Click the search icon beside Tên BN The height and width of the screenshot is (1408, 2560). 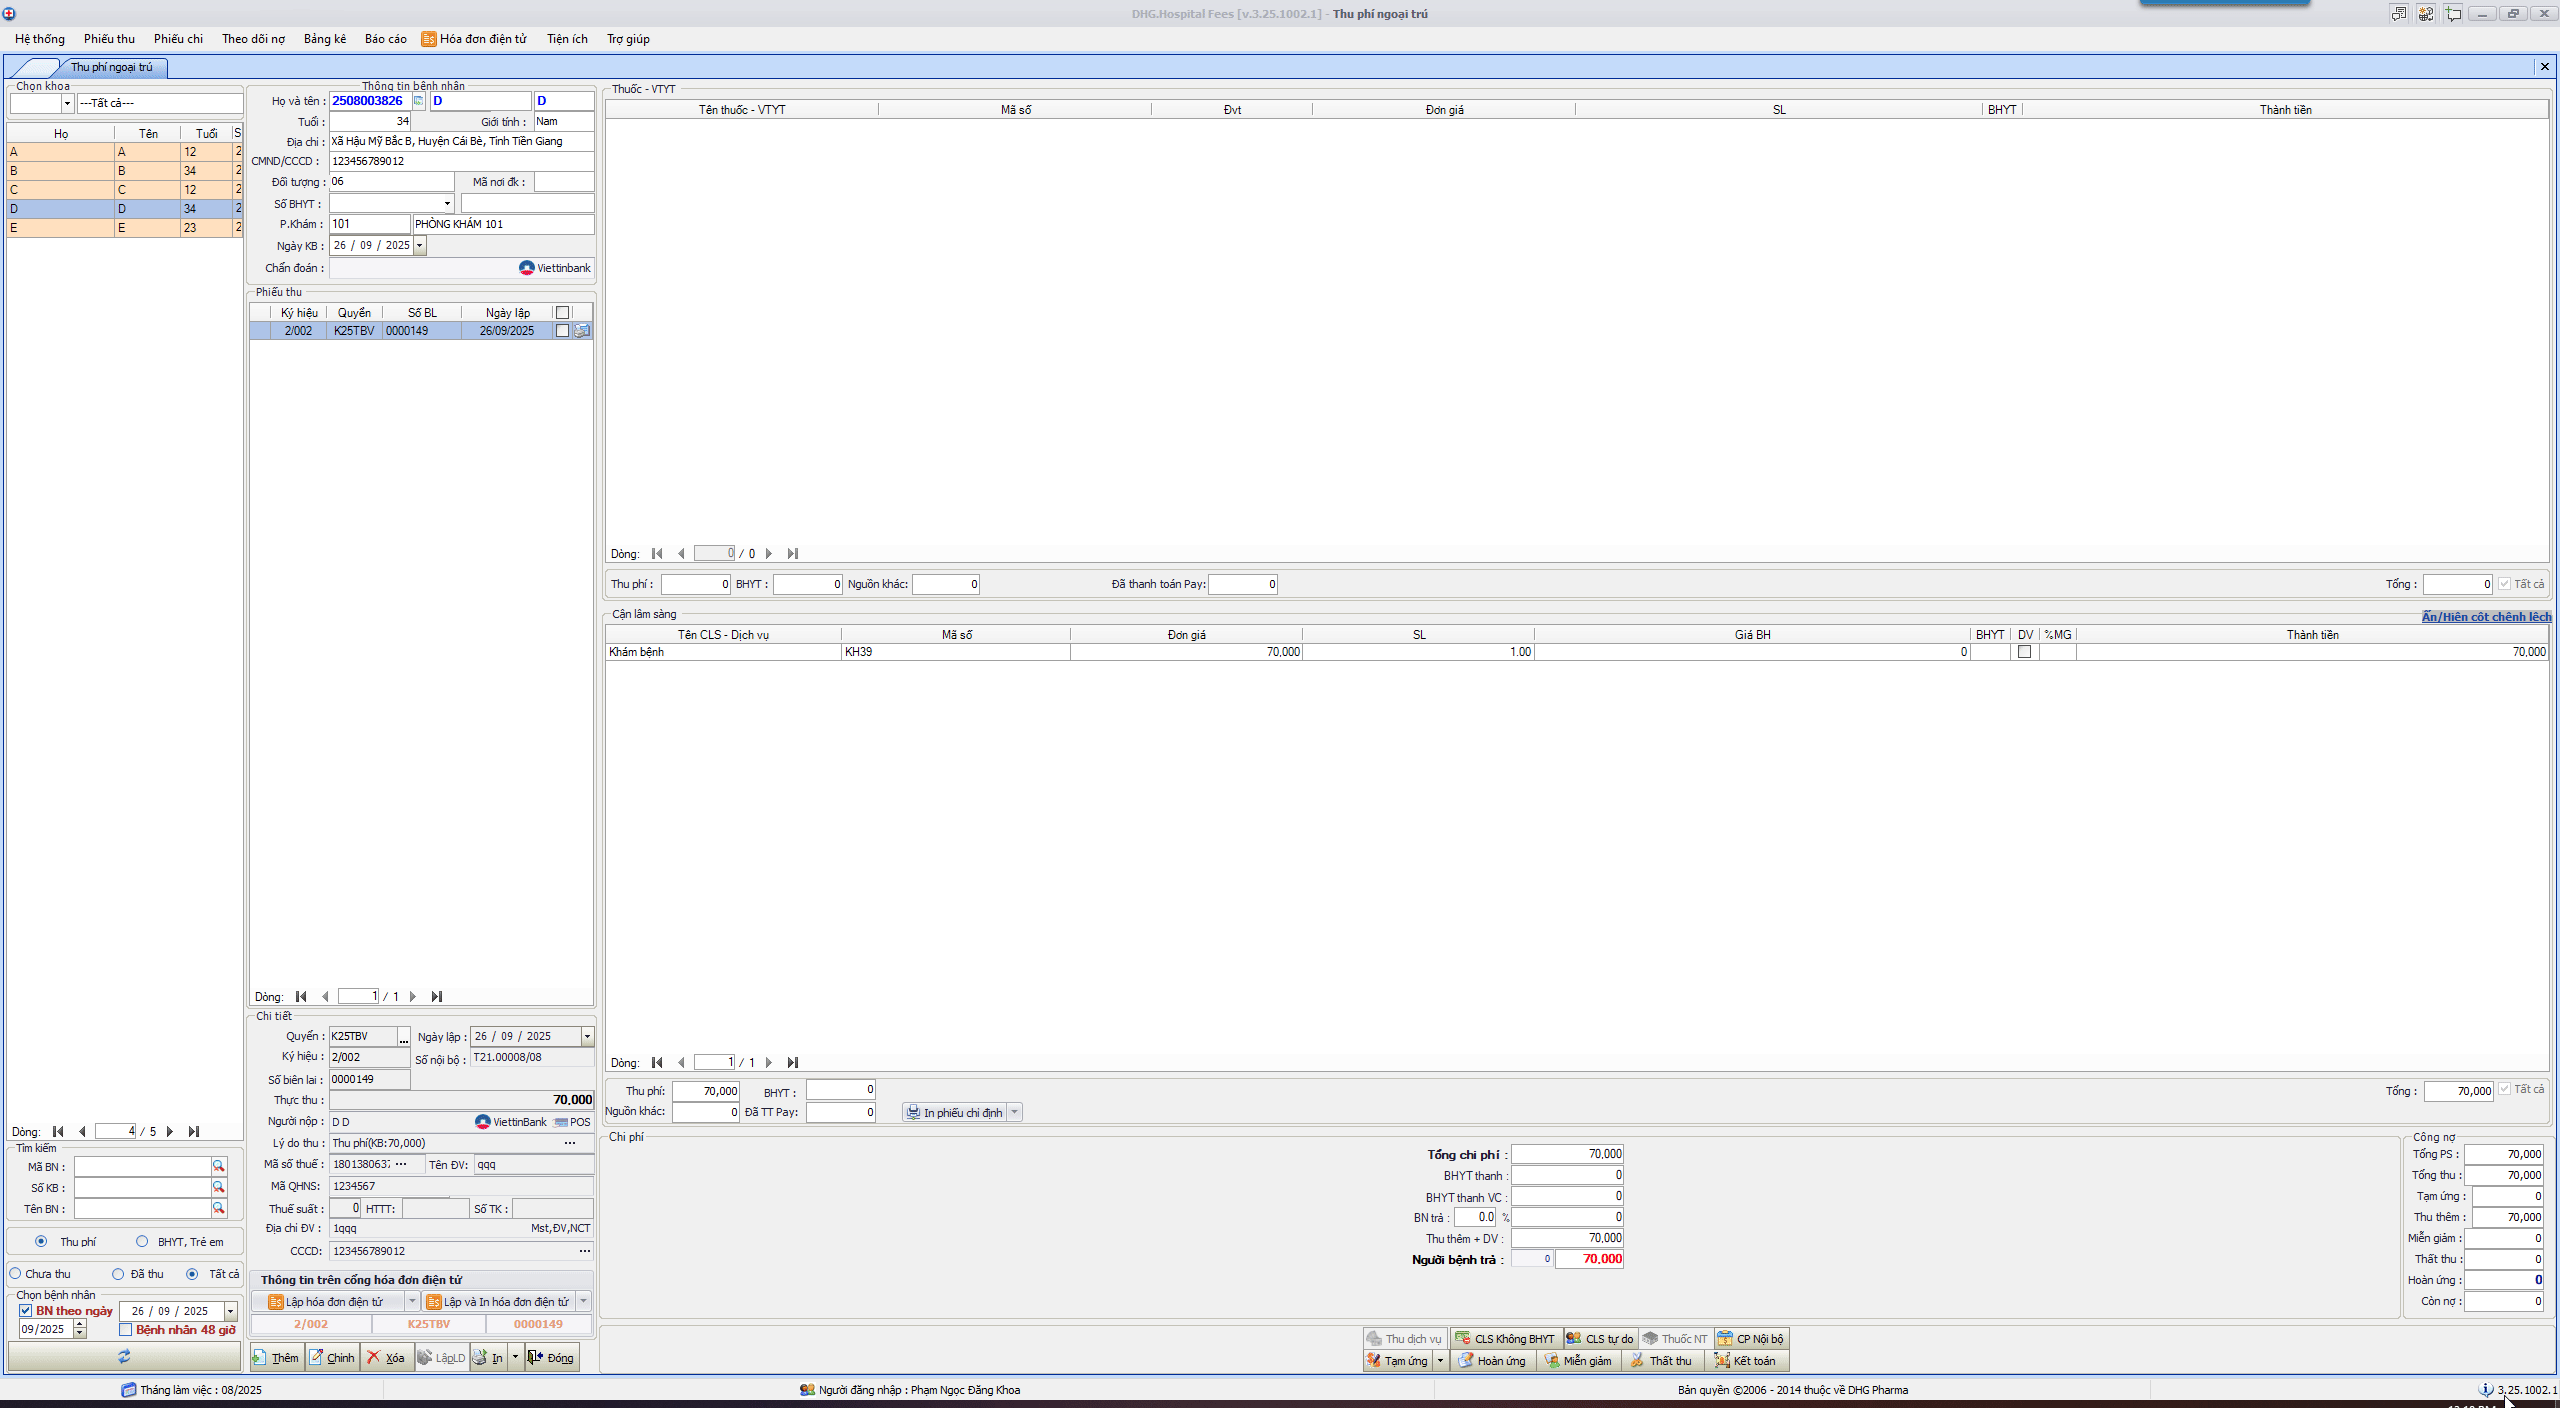coord(218,1208)
